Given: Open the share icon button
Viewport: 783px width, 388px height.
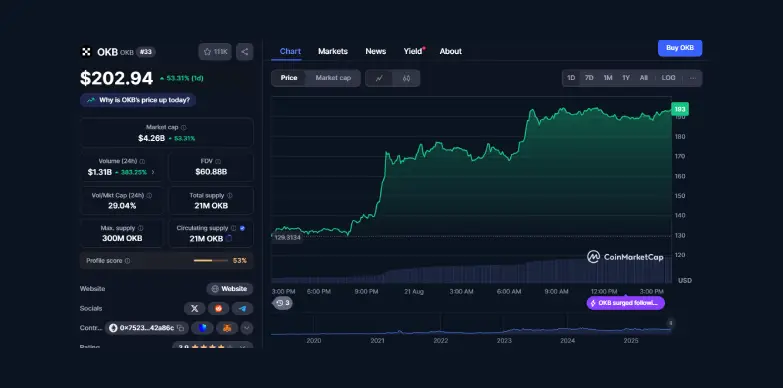Looking at the screenshot, I should 245,52.
